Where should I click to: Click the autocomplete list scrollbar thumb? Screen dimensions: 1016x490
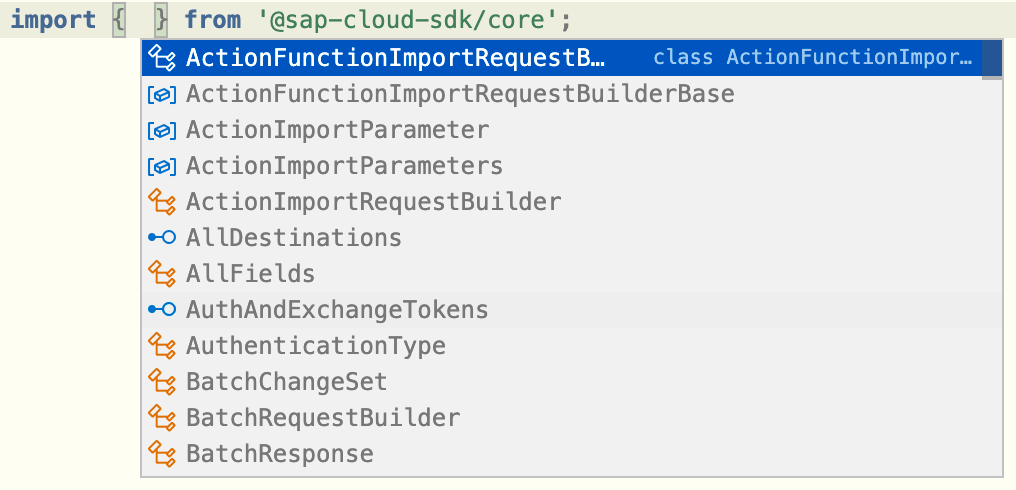tap(992, 60)
